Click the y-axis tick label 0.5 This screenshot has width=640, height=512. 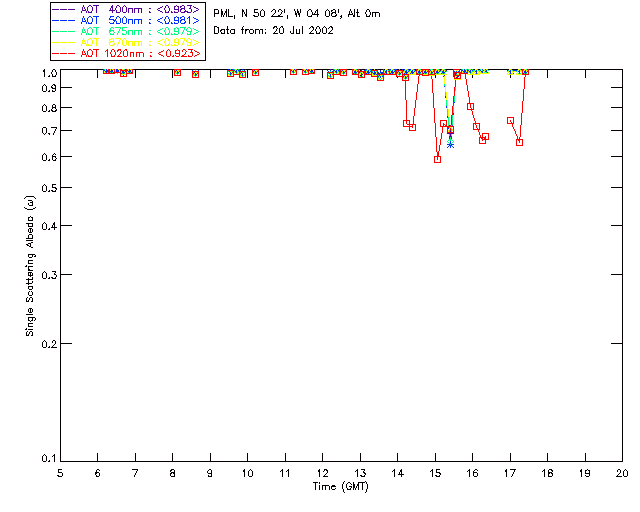[x=49, y=188]
